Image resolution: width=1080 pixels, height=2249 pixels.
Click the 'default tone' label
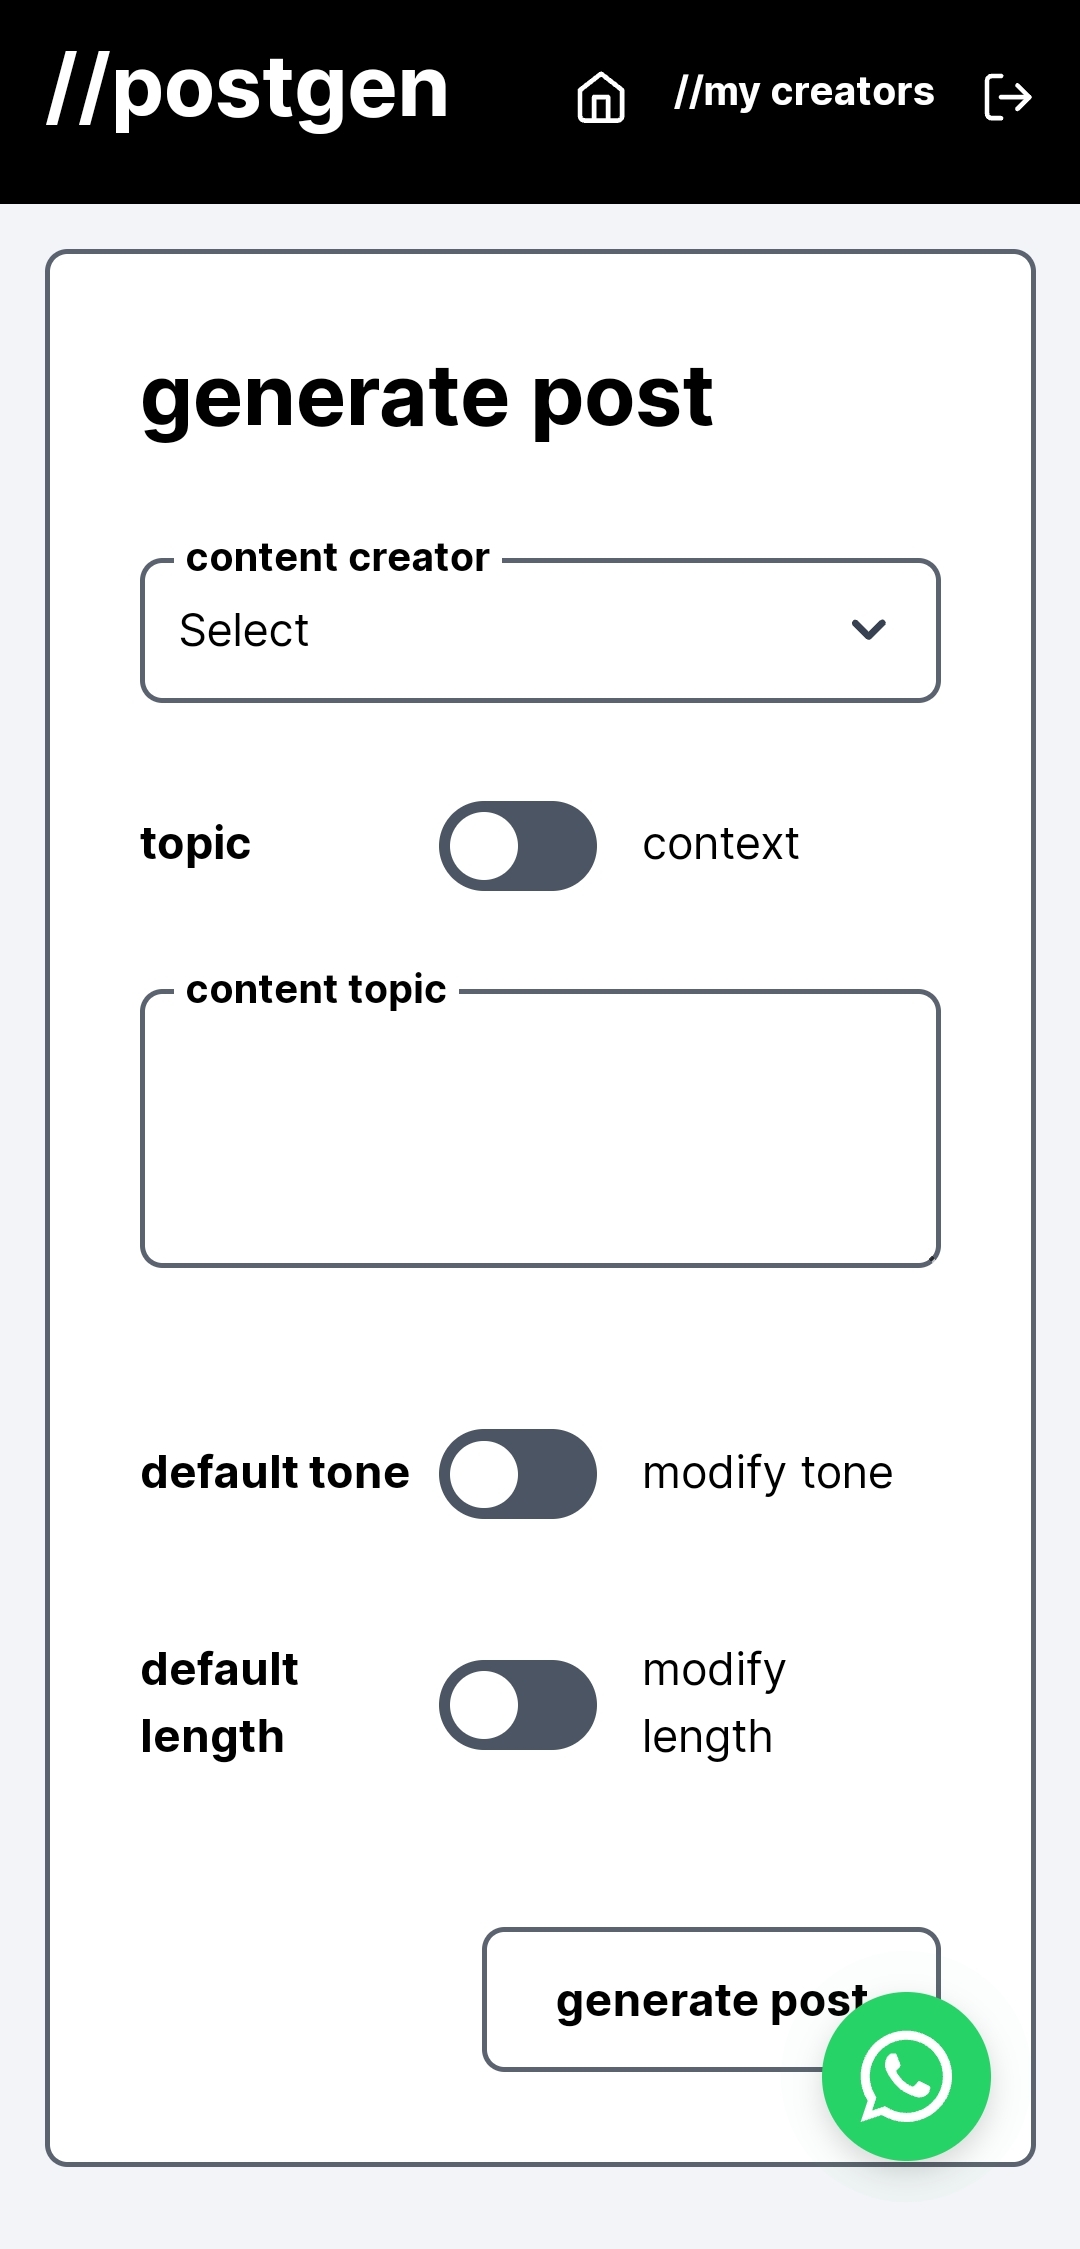[275, 1473]
